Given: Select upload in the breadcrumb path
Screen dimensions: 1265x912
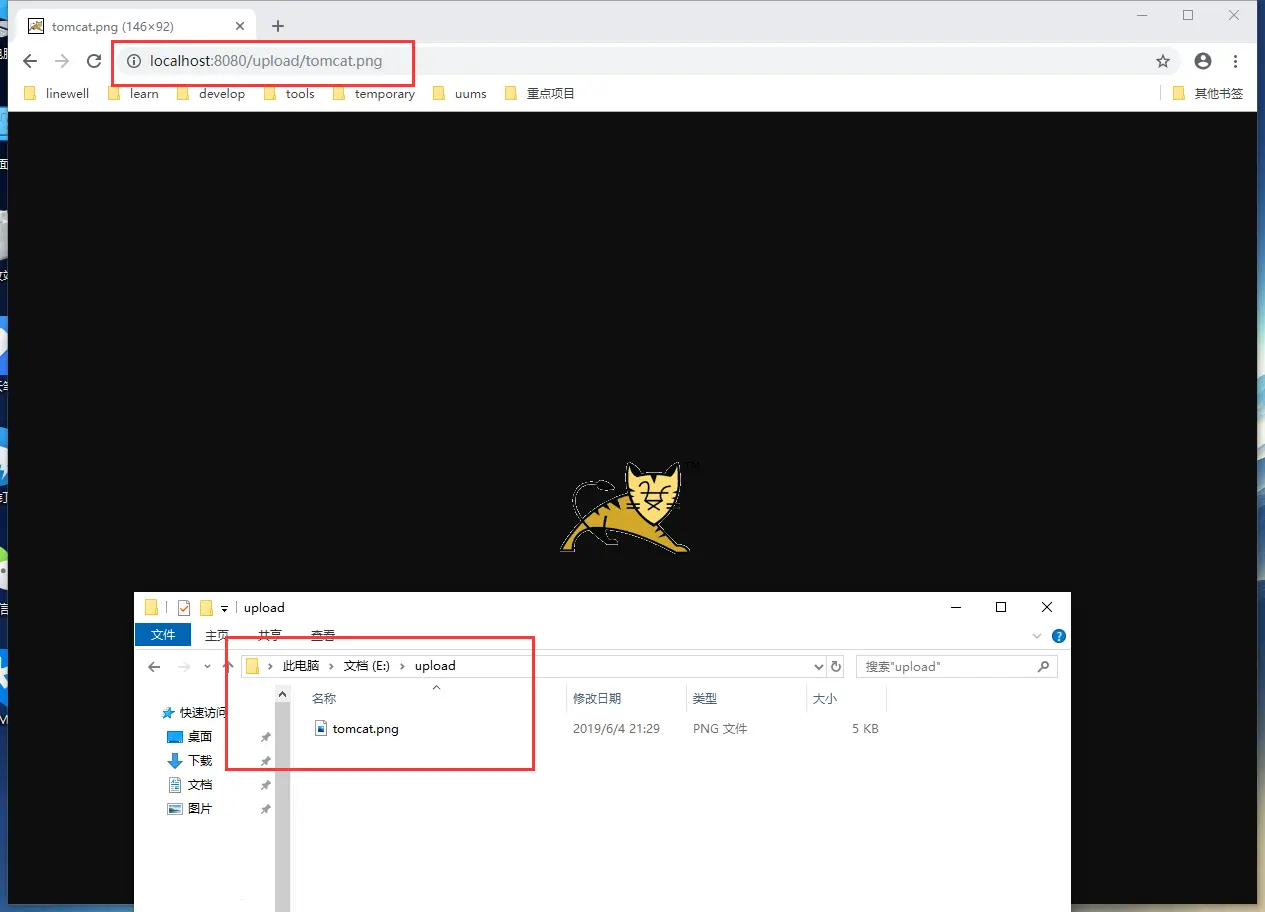Looking at the screenshot, I should pyautogui.click(x=435, y=666).
